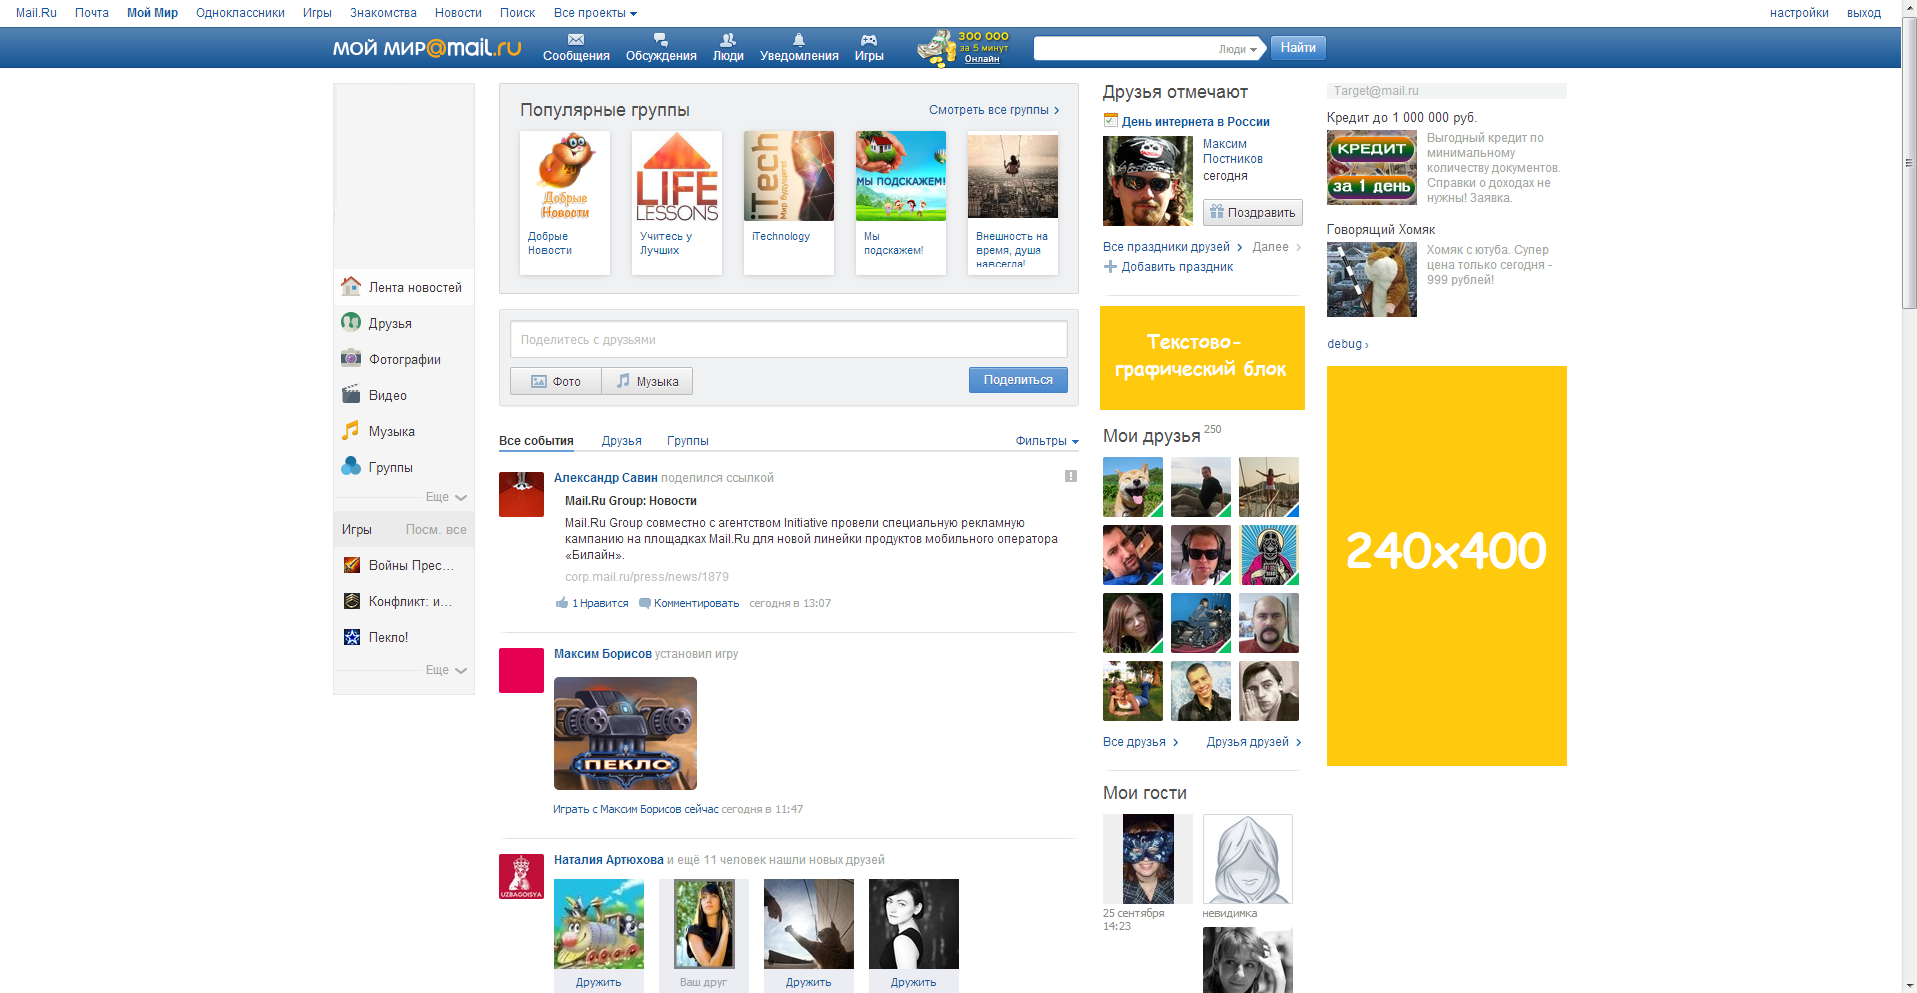Click Комментировать speech bubble link

pyautogui.click(x=689, y=603)
